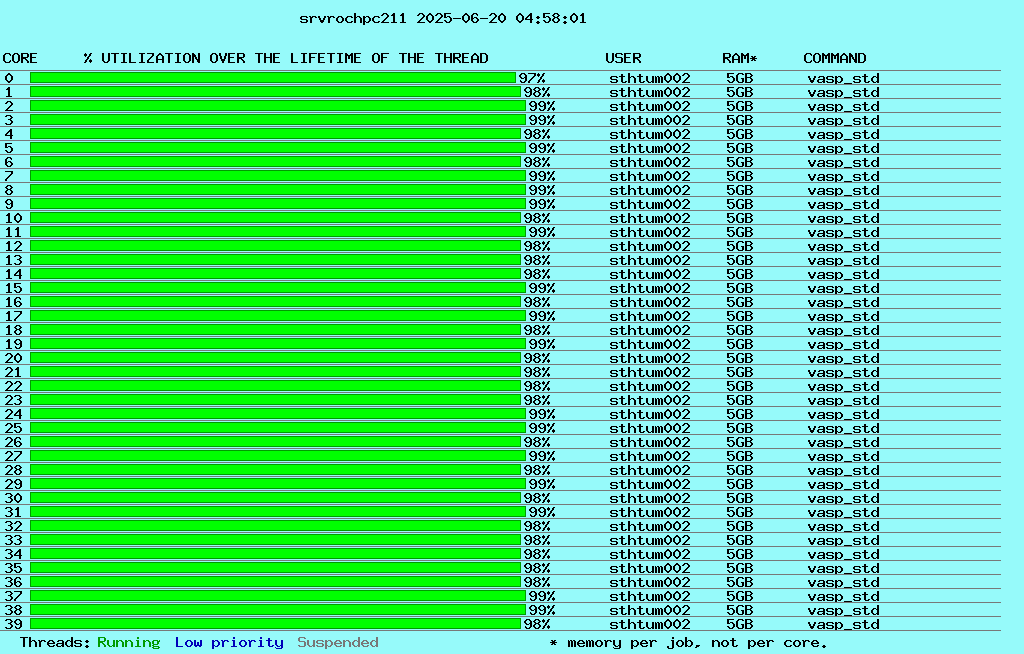
Task: Click the server title srvrochpc211 timestamp
Action: (442, 18)
